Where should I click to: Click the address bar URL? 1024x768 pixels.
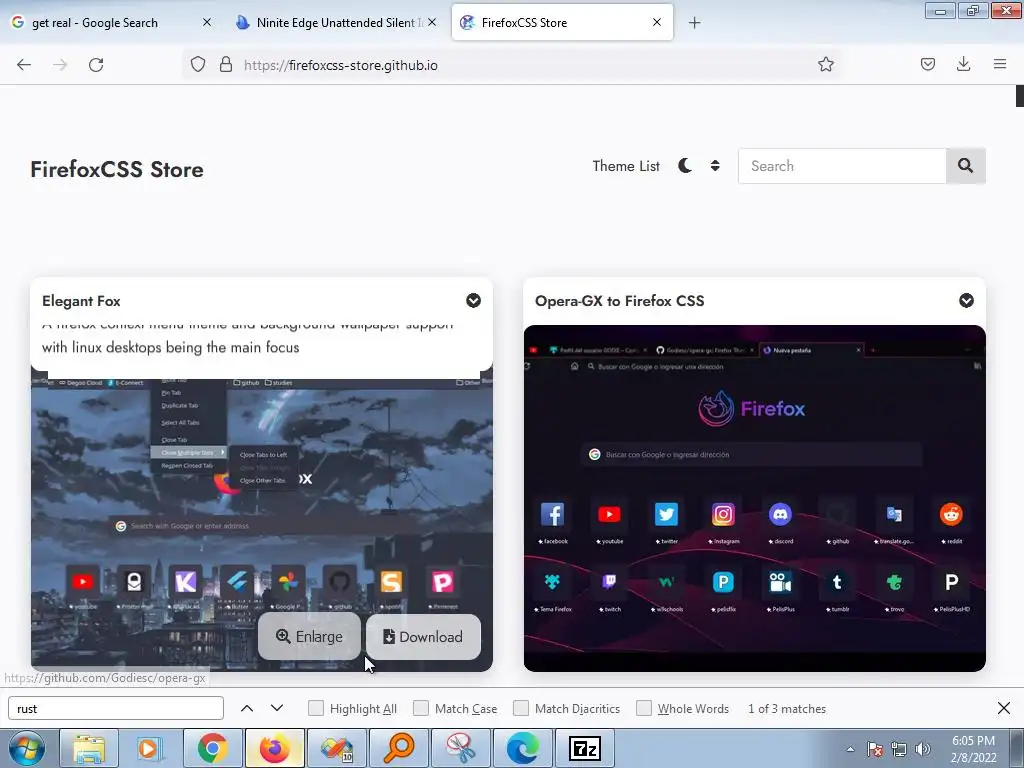[x=341, y=65]
